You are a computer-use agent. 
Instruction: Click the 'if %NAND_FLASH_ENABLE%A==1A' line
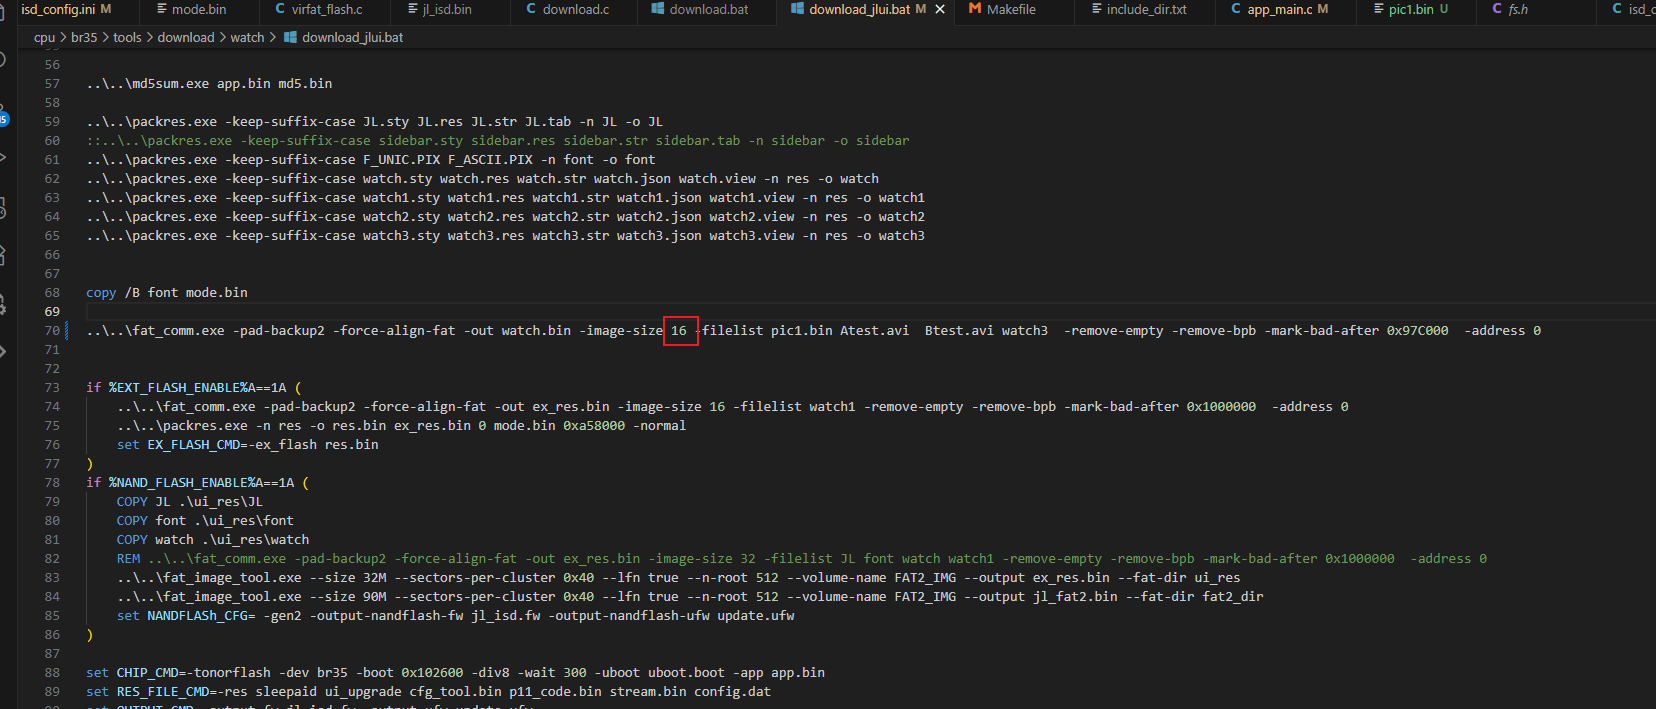click(198, 482)
